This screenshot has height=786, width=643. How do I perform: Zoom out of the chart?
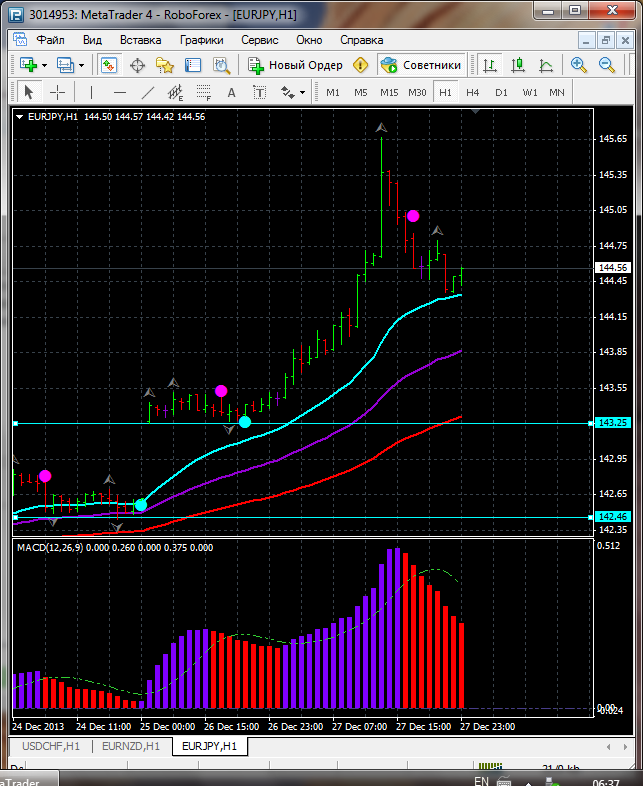(607, 65)
